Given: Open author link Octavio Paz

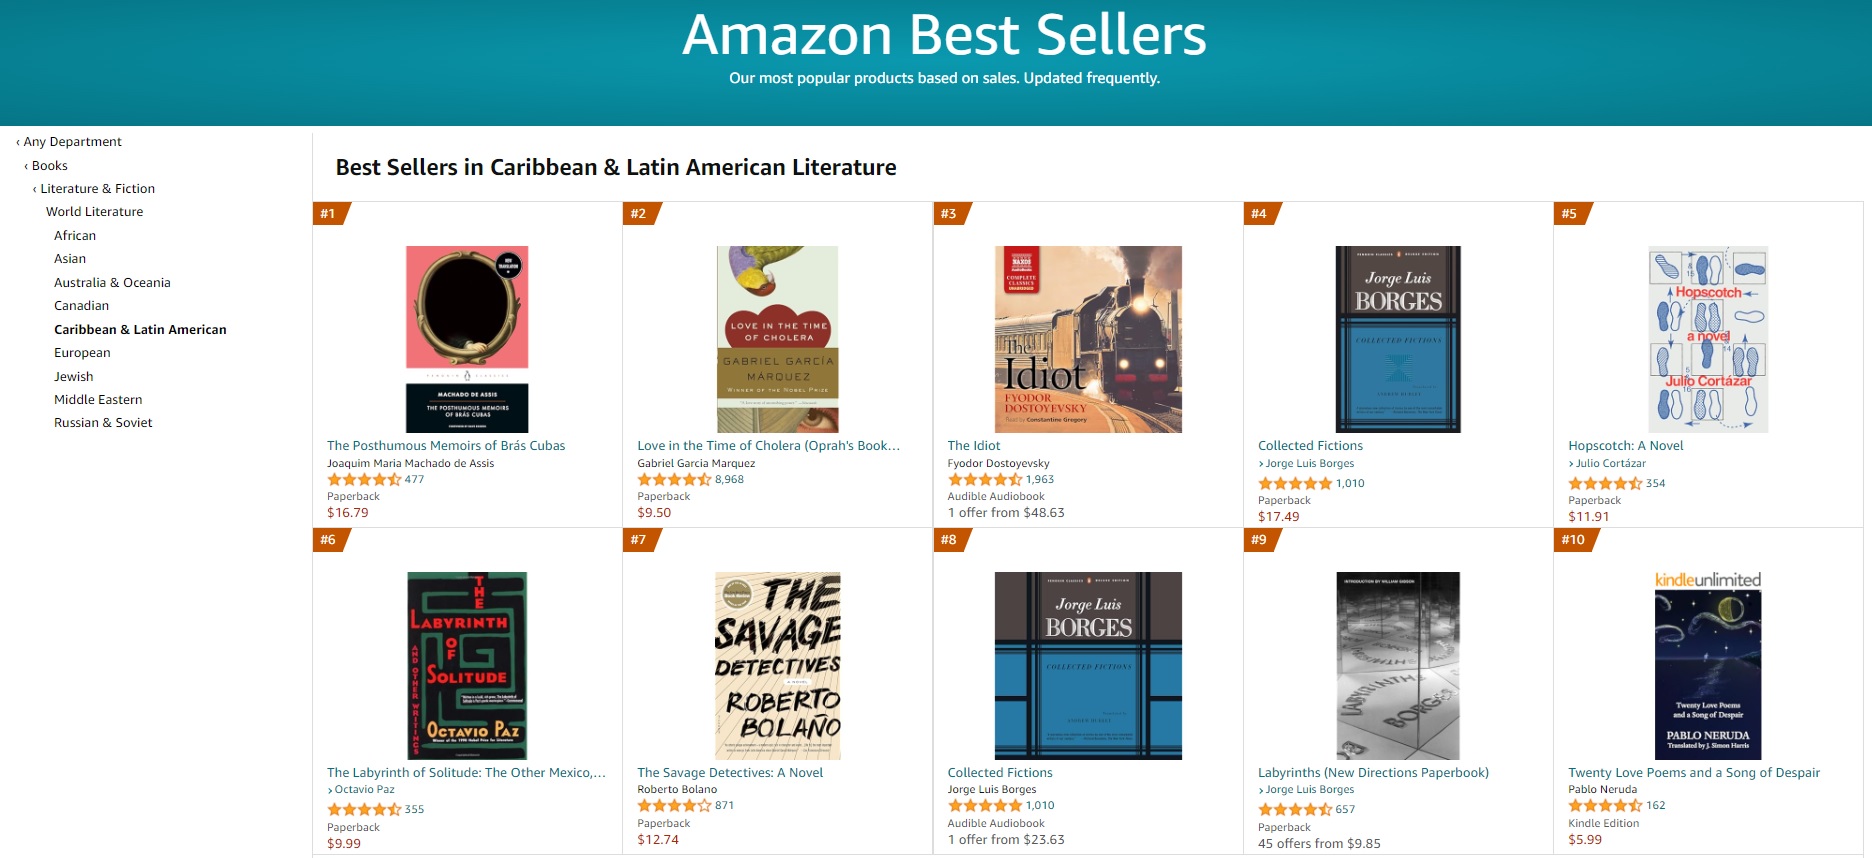Looking at the screenshot, I should 364,790.
